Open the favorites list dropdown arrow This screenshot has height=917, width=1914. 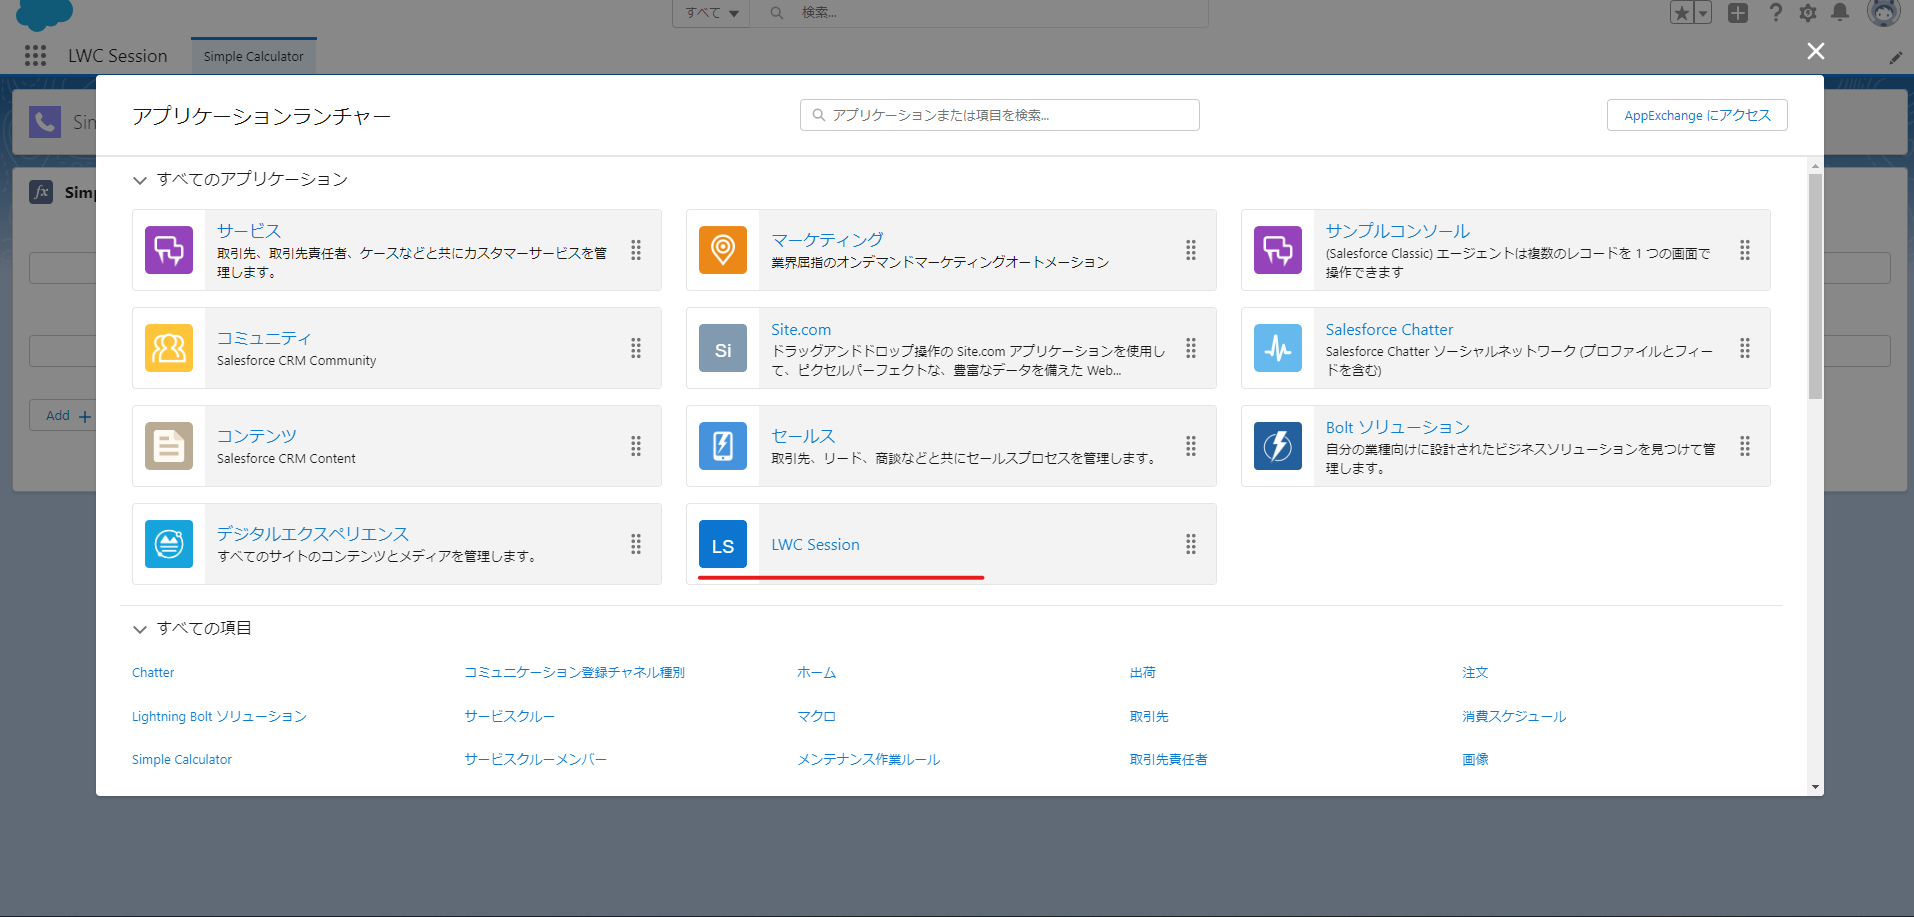[1702, 12]
